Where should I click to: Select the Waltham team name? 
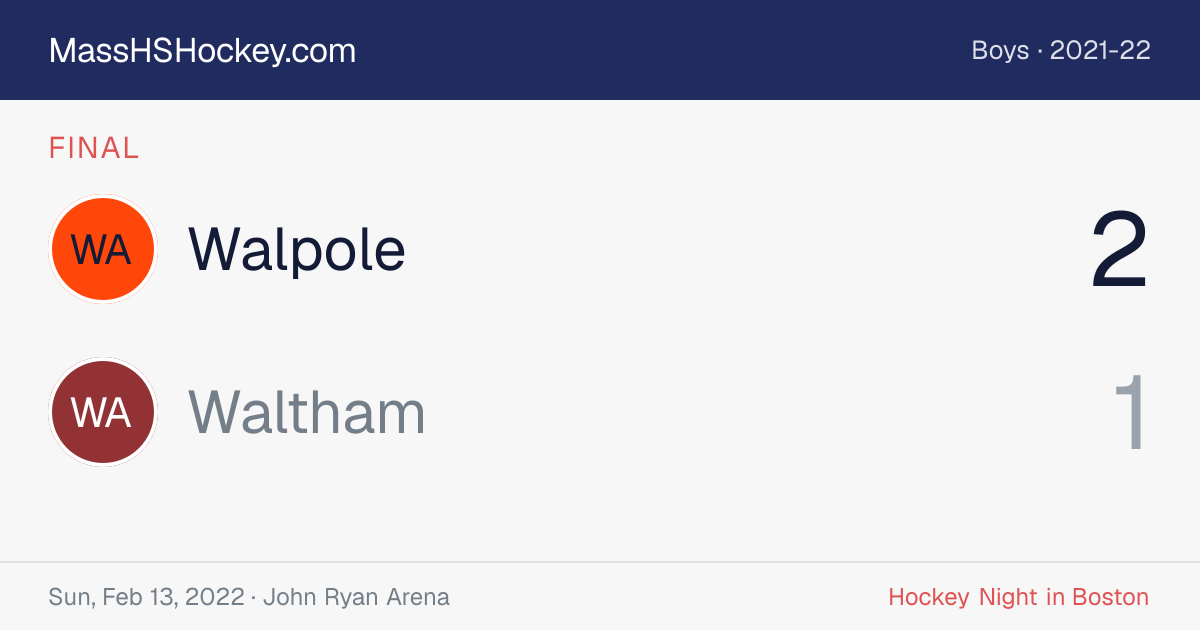click(307, 412)
